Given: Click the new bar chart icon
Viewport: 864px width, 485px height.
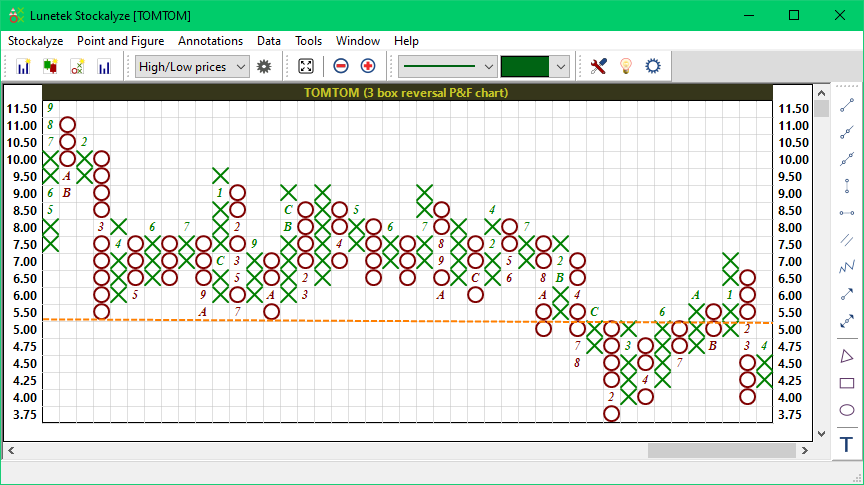Looking at the screenshot, I should coord(23,67).
